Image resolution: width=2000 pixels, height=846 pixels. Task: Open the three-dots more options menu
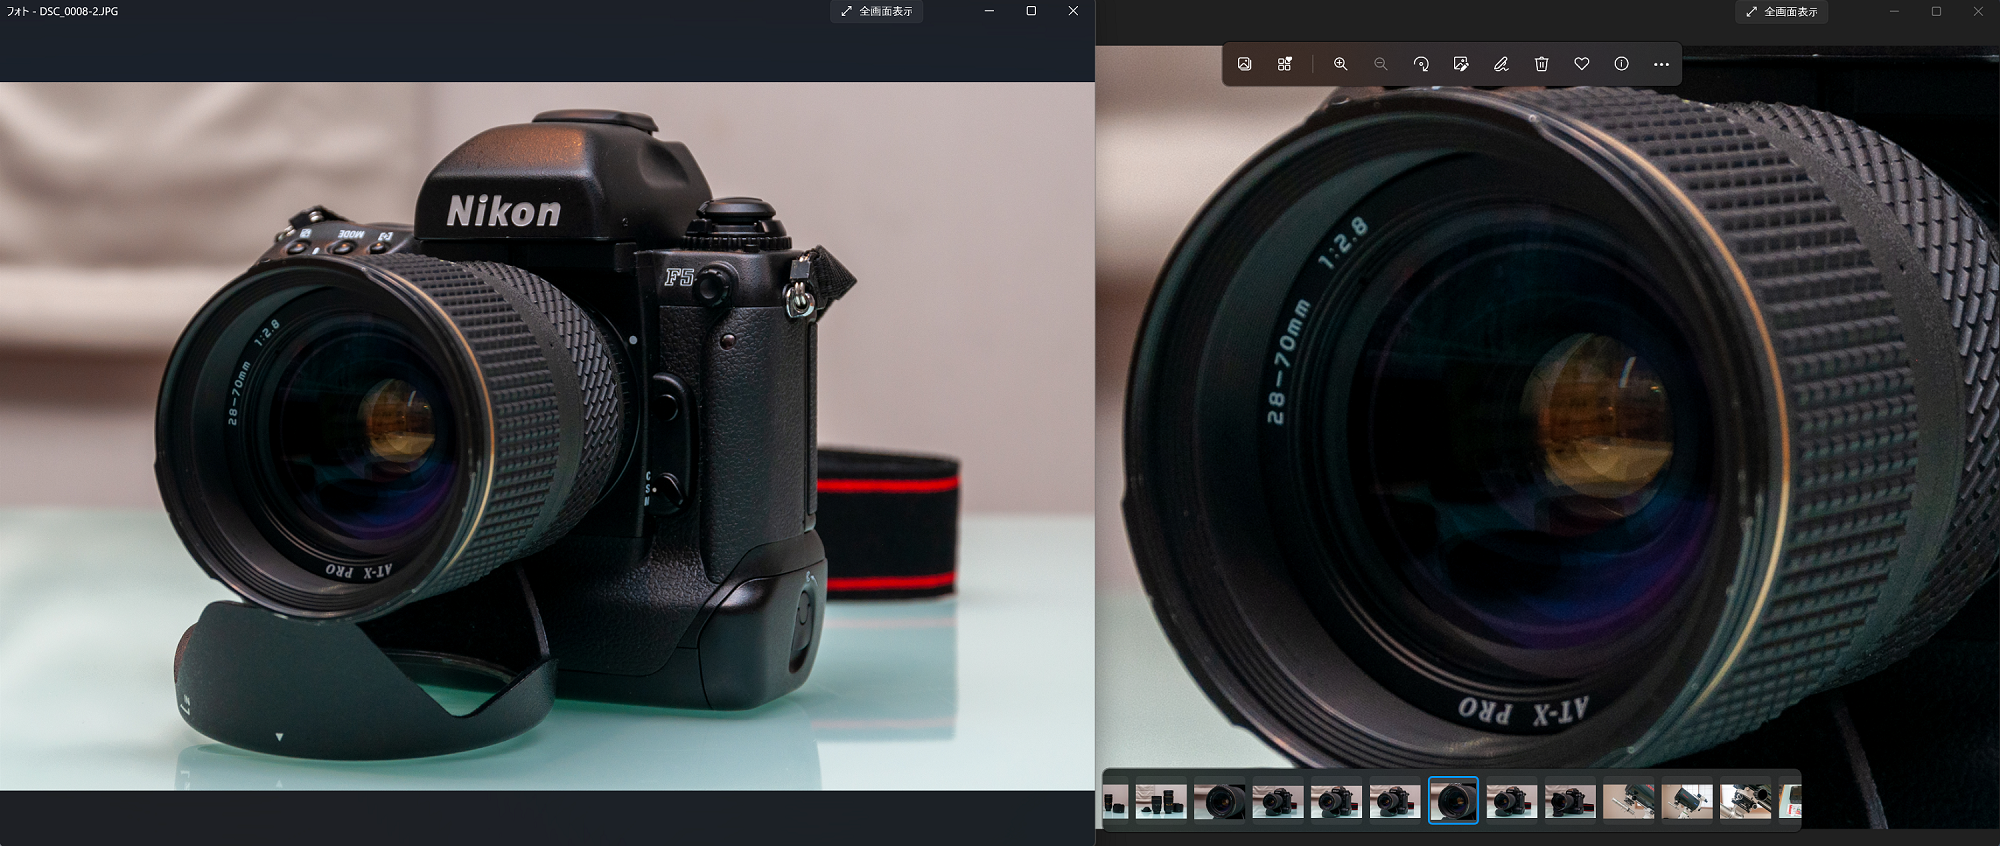(x=1661, y=64)
